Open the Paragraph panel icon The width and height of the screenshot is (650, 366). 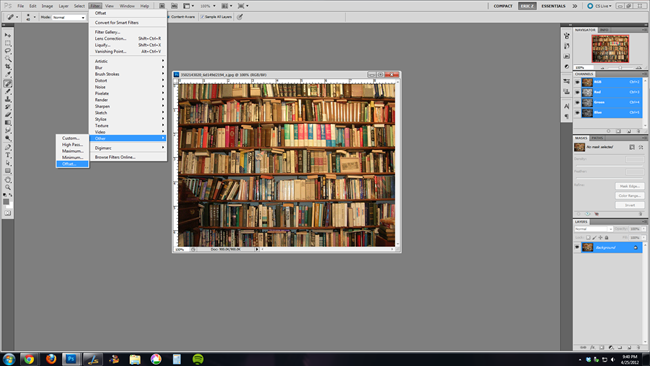coord(567,117)
